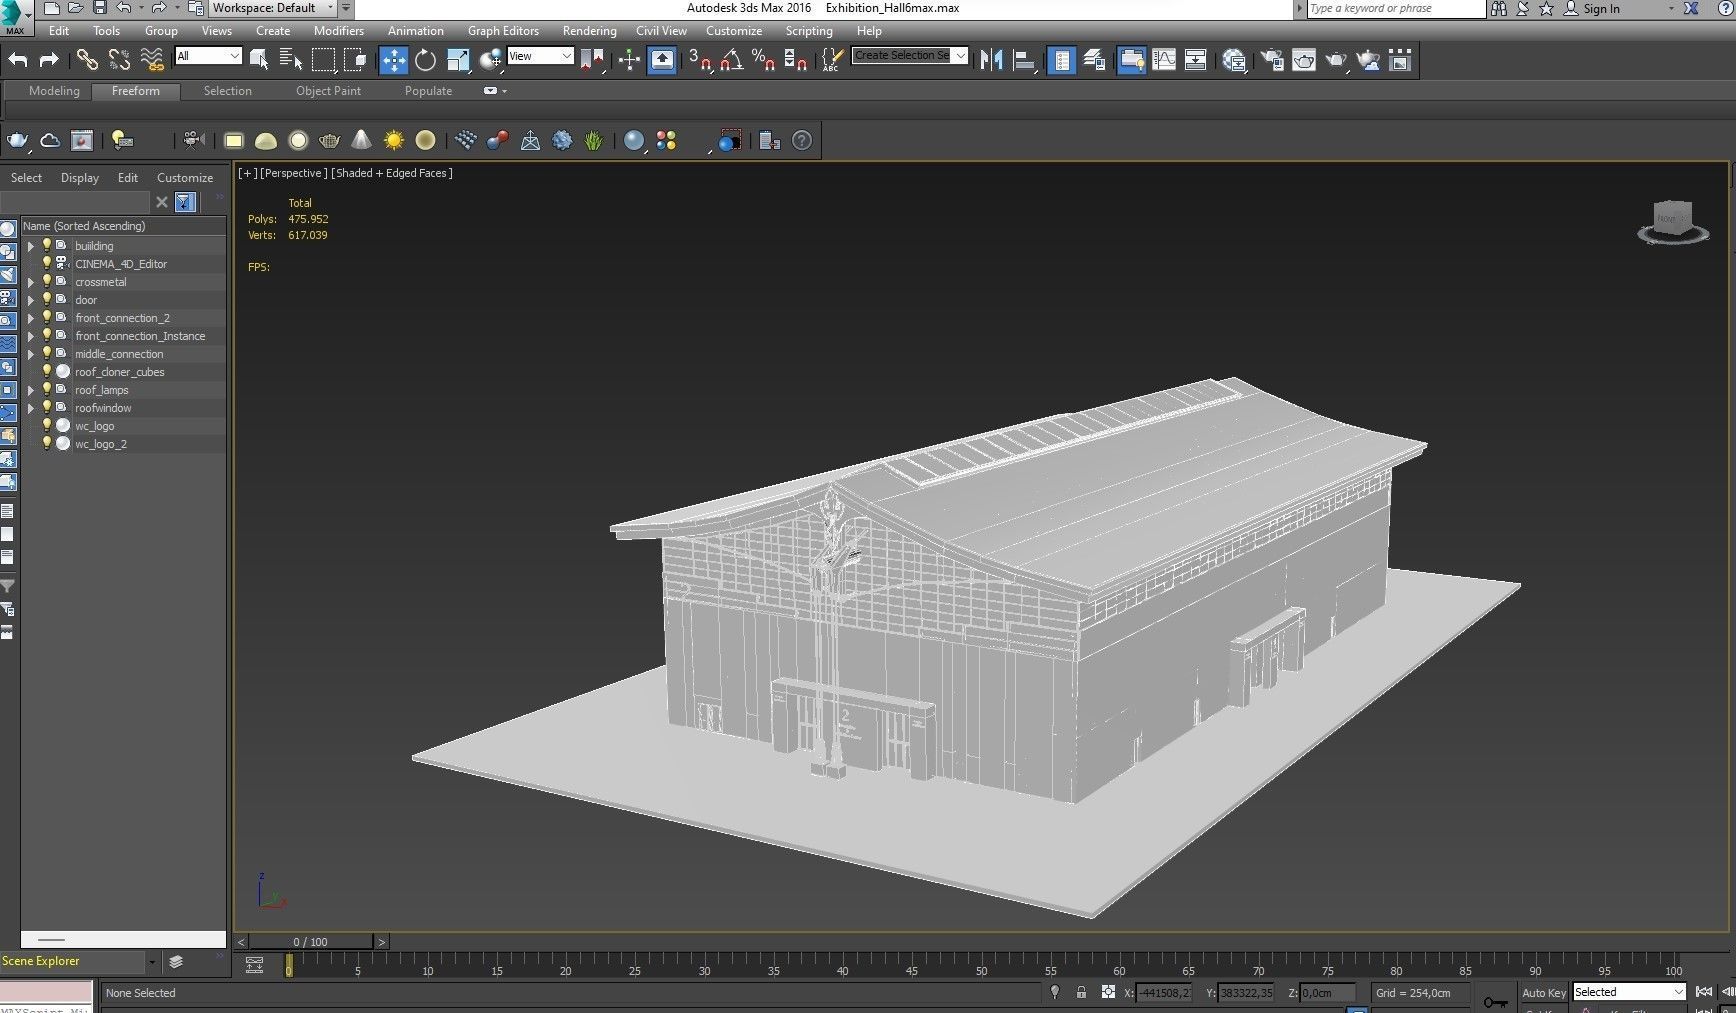Viewport: 1736px width, 1013px height.
Task: Click the Mirror tool icon
Action: coord(991,60)
